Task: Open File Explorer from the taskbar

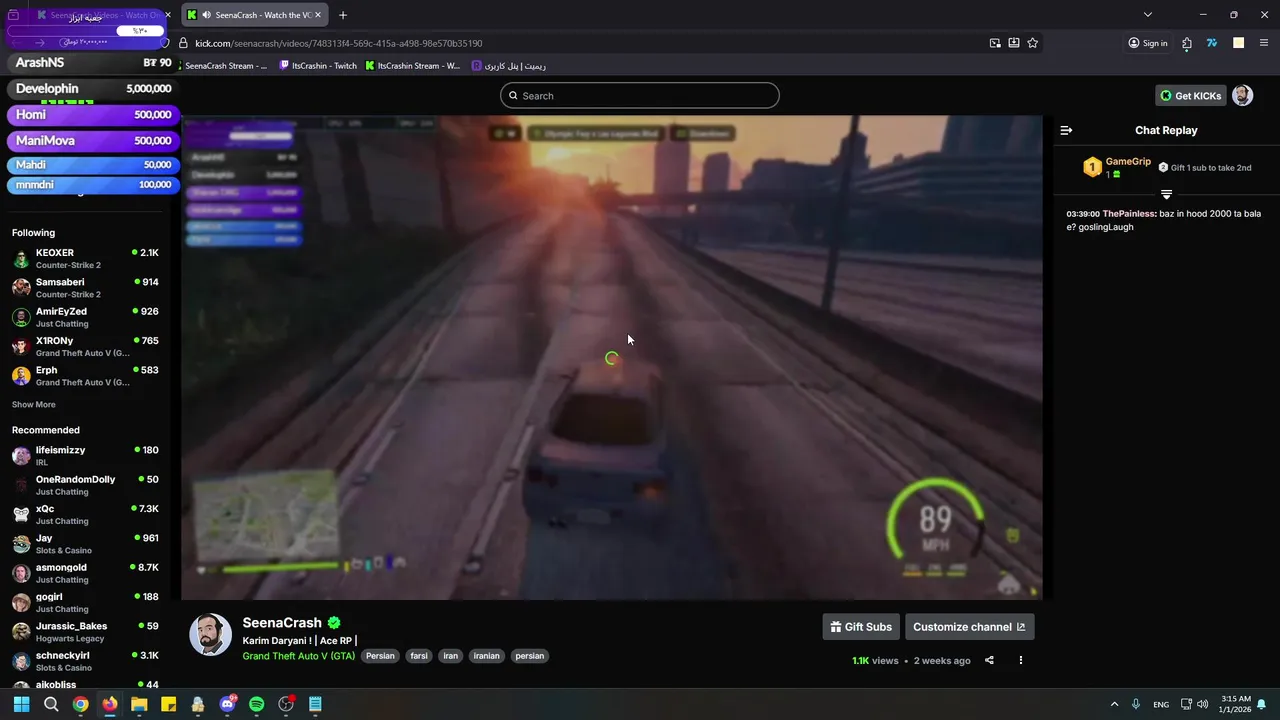Action: 139,704
